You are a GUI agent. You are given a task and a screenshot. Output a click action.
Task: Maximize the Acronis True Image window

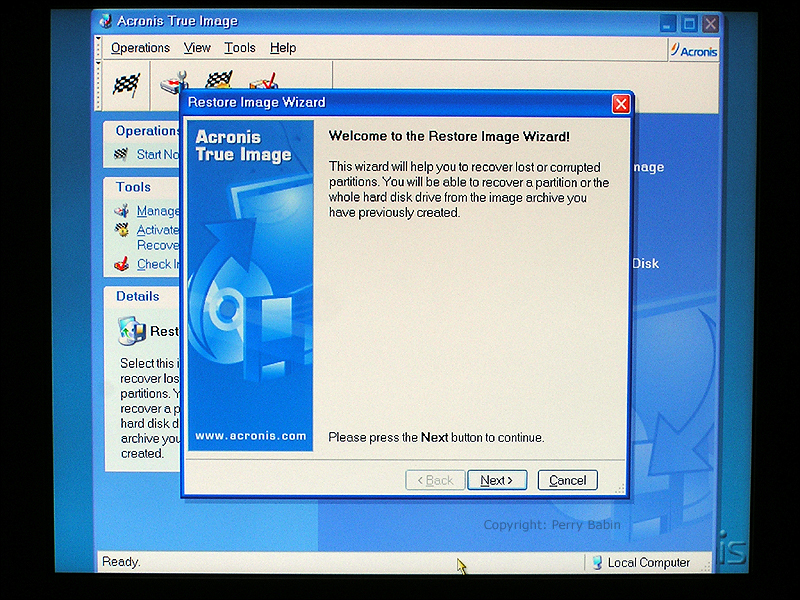click(x=689, y=23)
